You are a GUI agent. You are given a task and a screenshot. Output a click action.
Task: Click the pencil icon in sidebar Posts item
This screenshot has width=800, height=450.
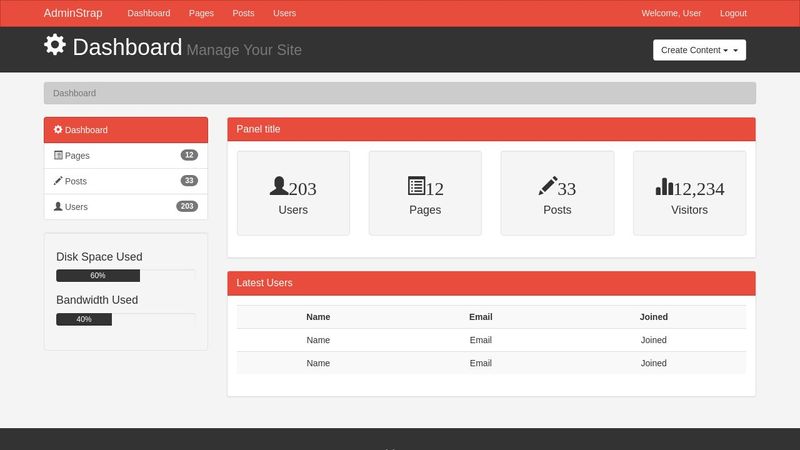58,181
